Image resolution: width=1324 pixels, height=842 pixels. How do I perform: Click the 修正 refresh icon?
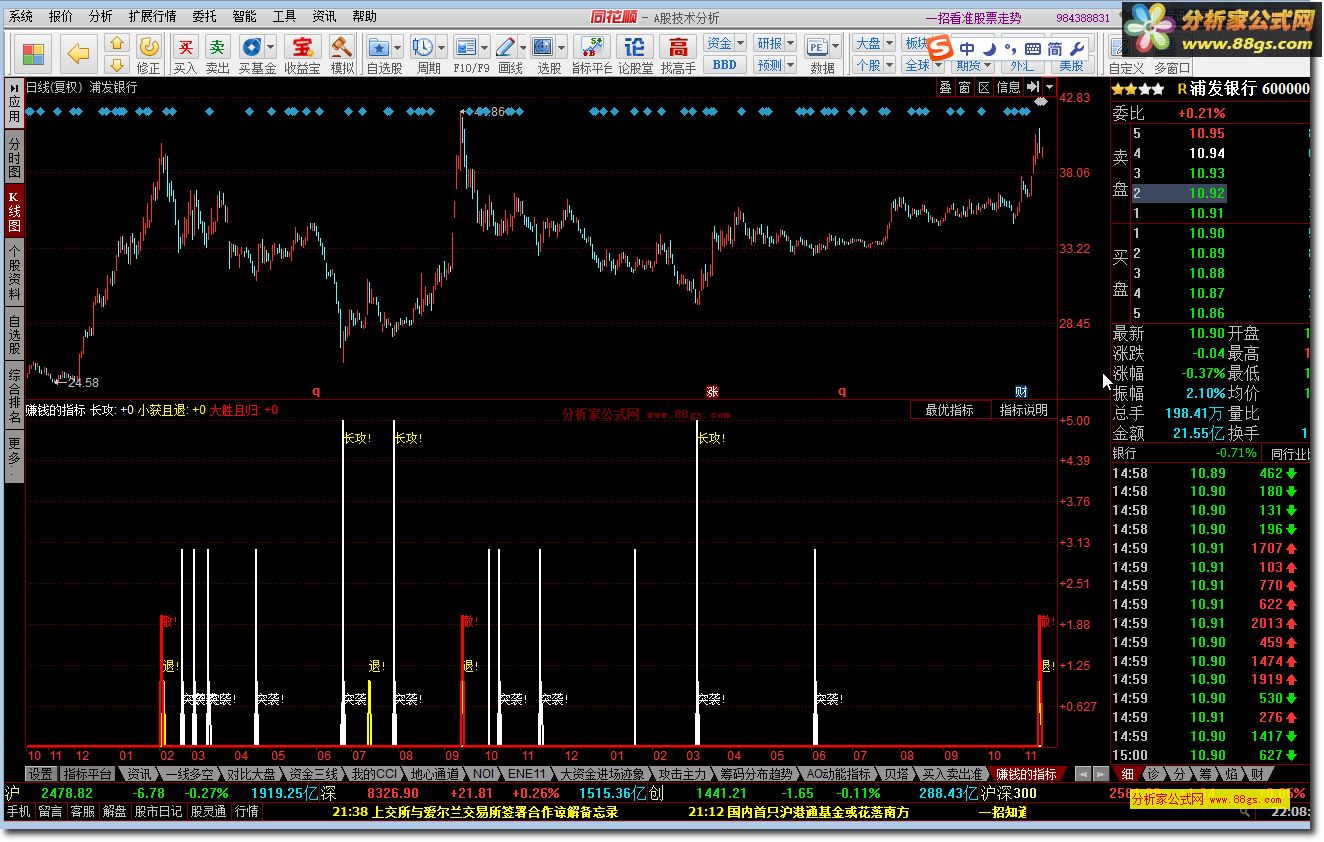[148, 47]
